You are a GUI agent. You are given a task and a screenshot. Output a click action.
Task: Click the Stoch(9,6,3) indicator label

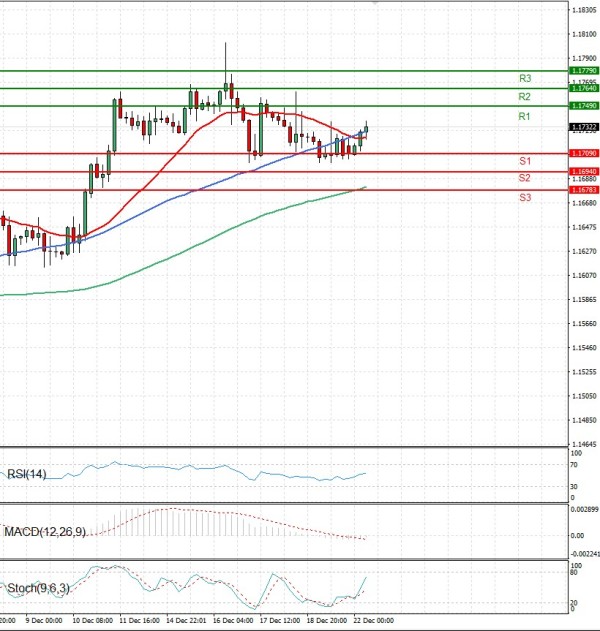[36, 588]
